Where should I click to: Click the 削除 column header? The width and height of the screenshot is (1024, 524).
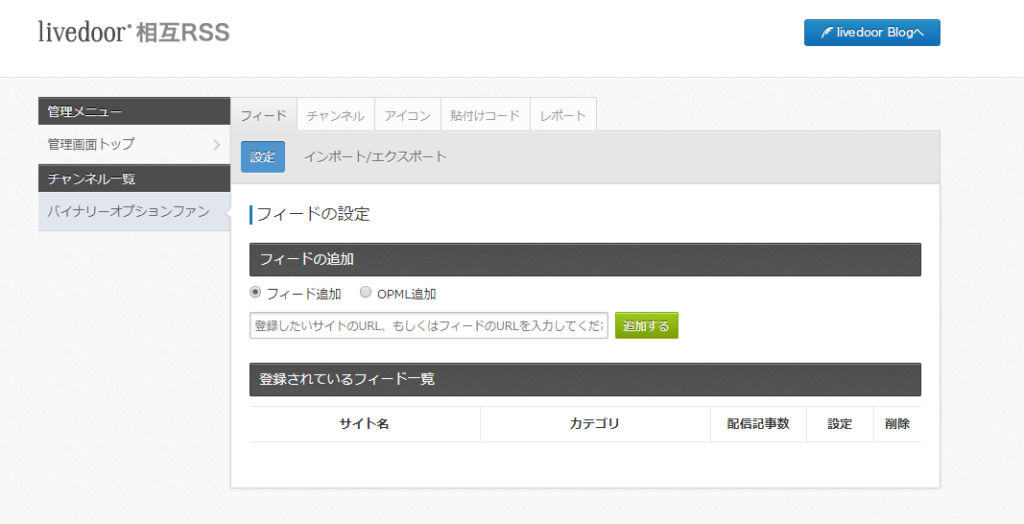pyautogui.click(x=897, y=424)
